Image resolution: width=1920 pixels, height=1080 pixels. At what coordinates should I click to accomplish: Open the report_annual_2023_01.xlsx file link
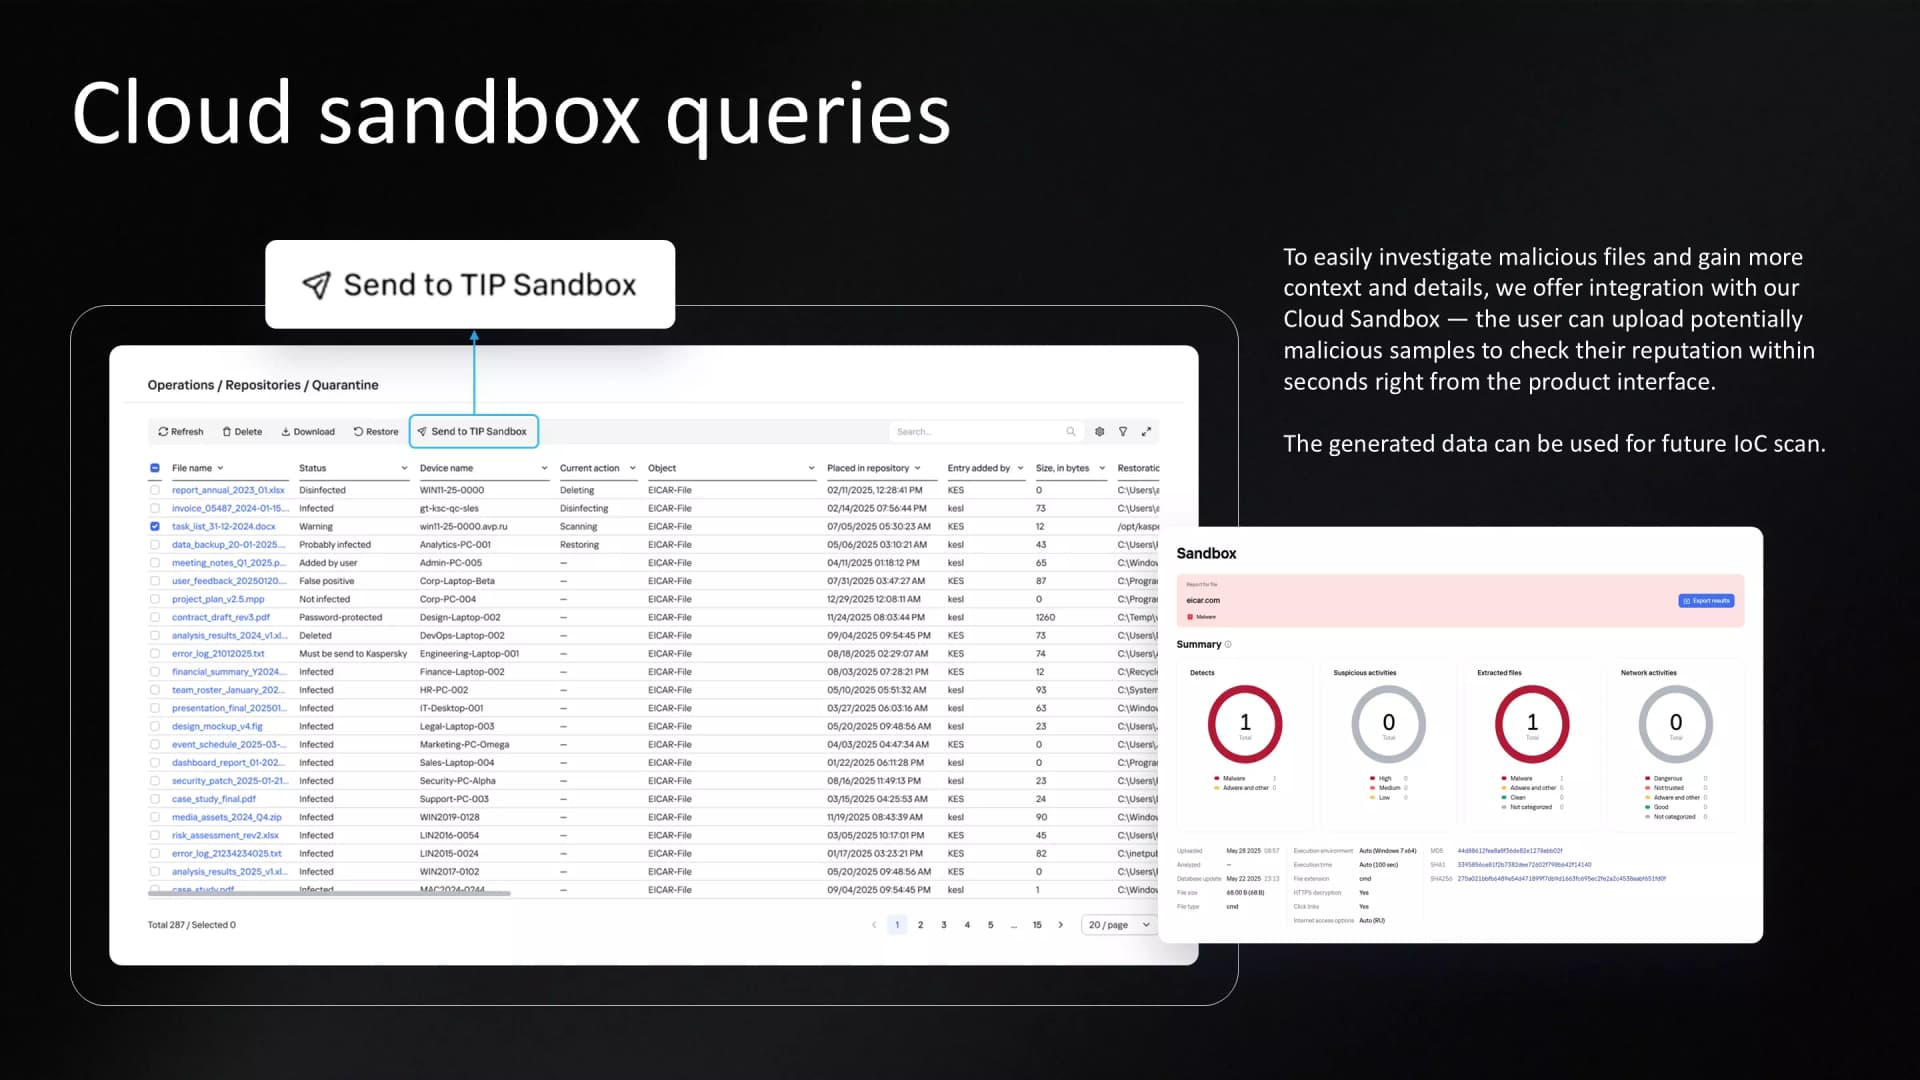[228, 490]
